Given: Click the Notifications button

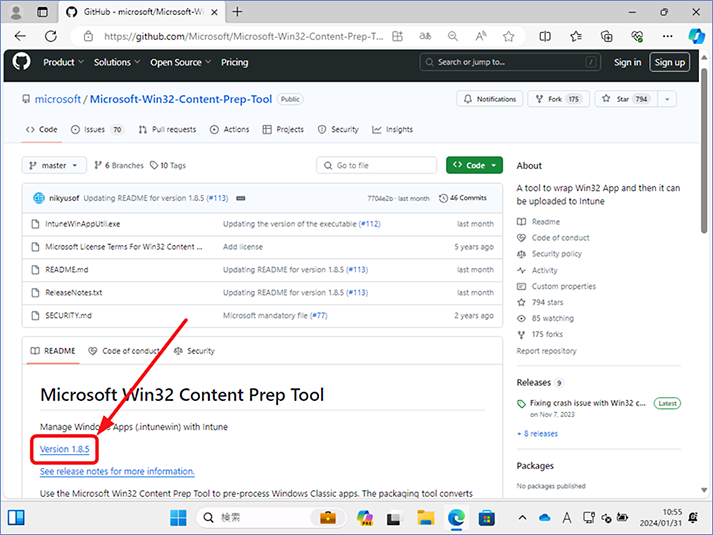Looking at the screenshot, I should coord(490,99).
